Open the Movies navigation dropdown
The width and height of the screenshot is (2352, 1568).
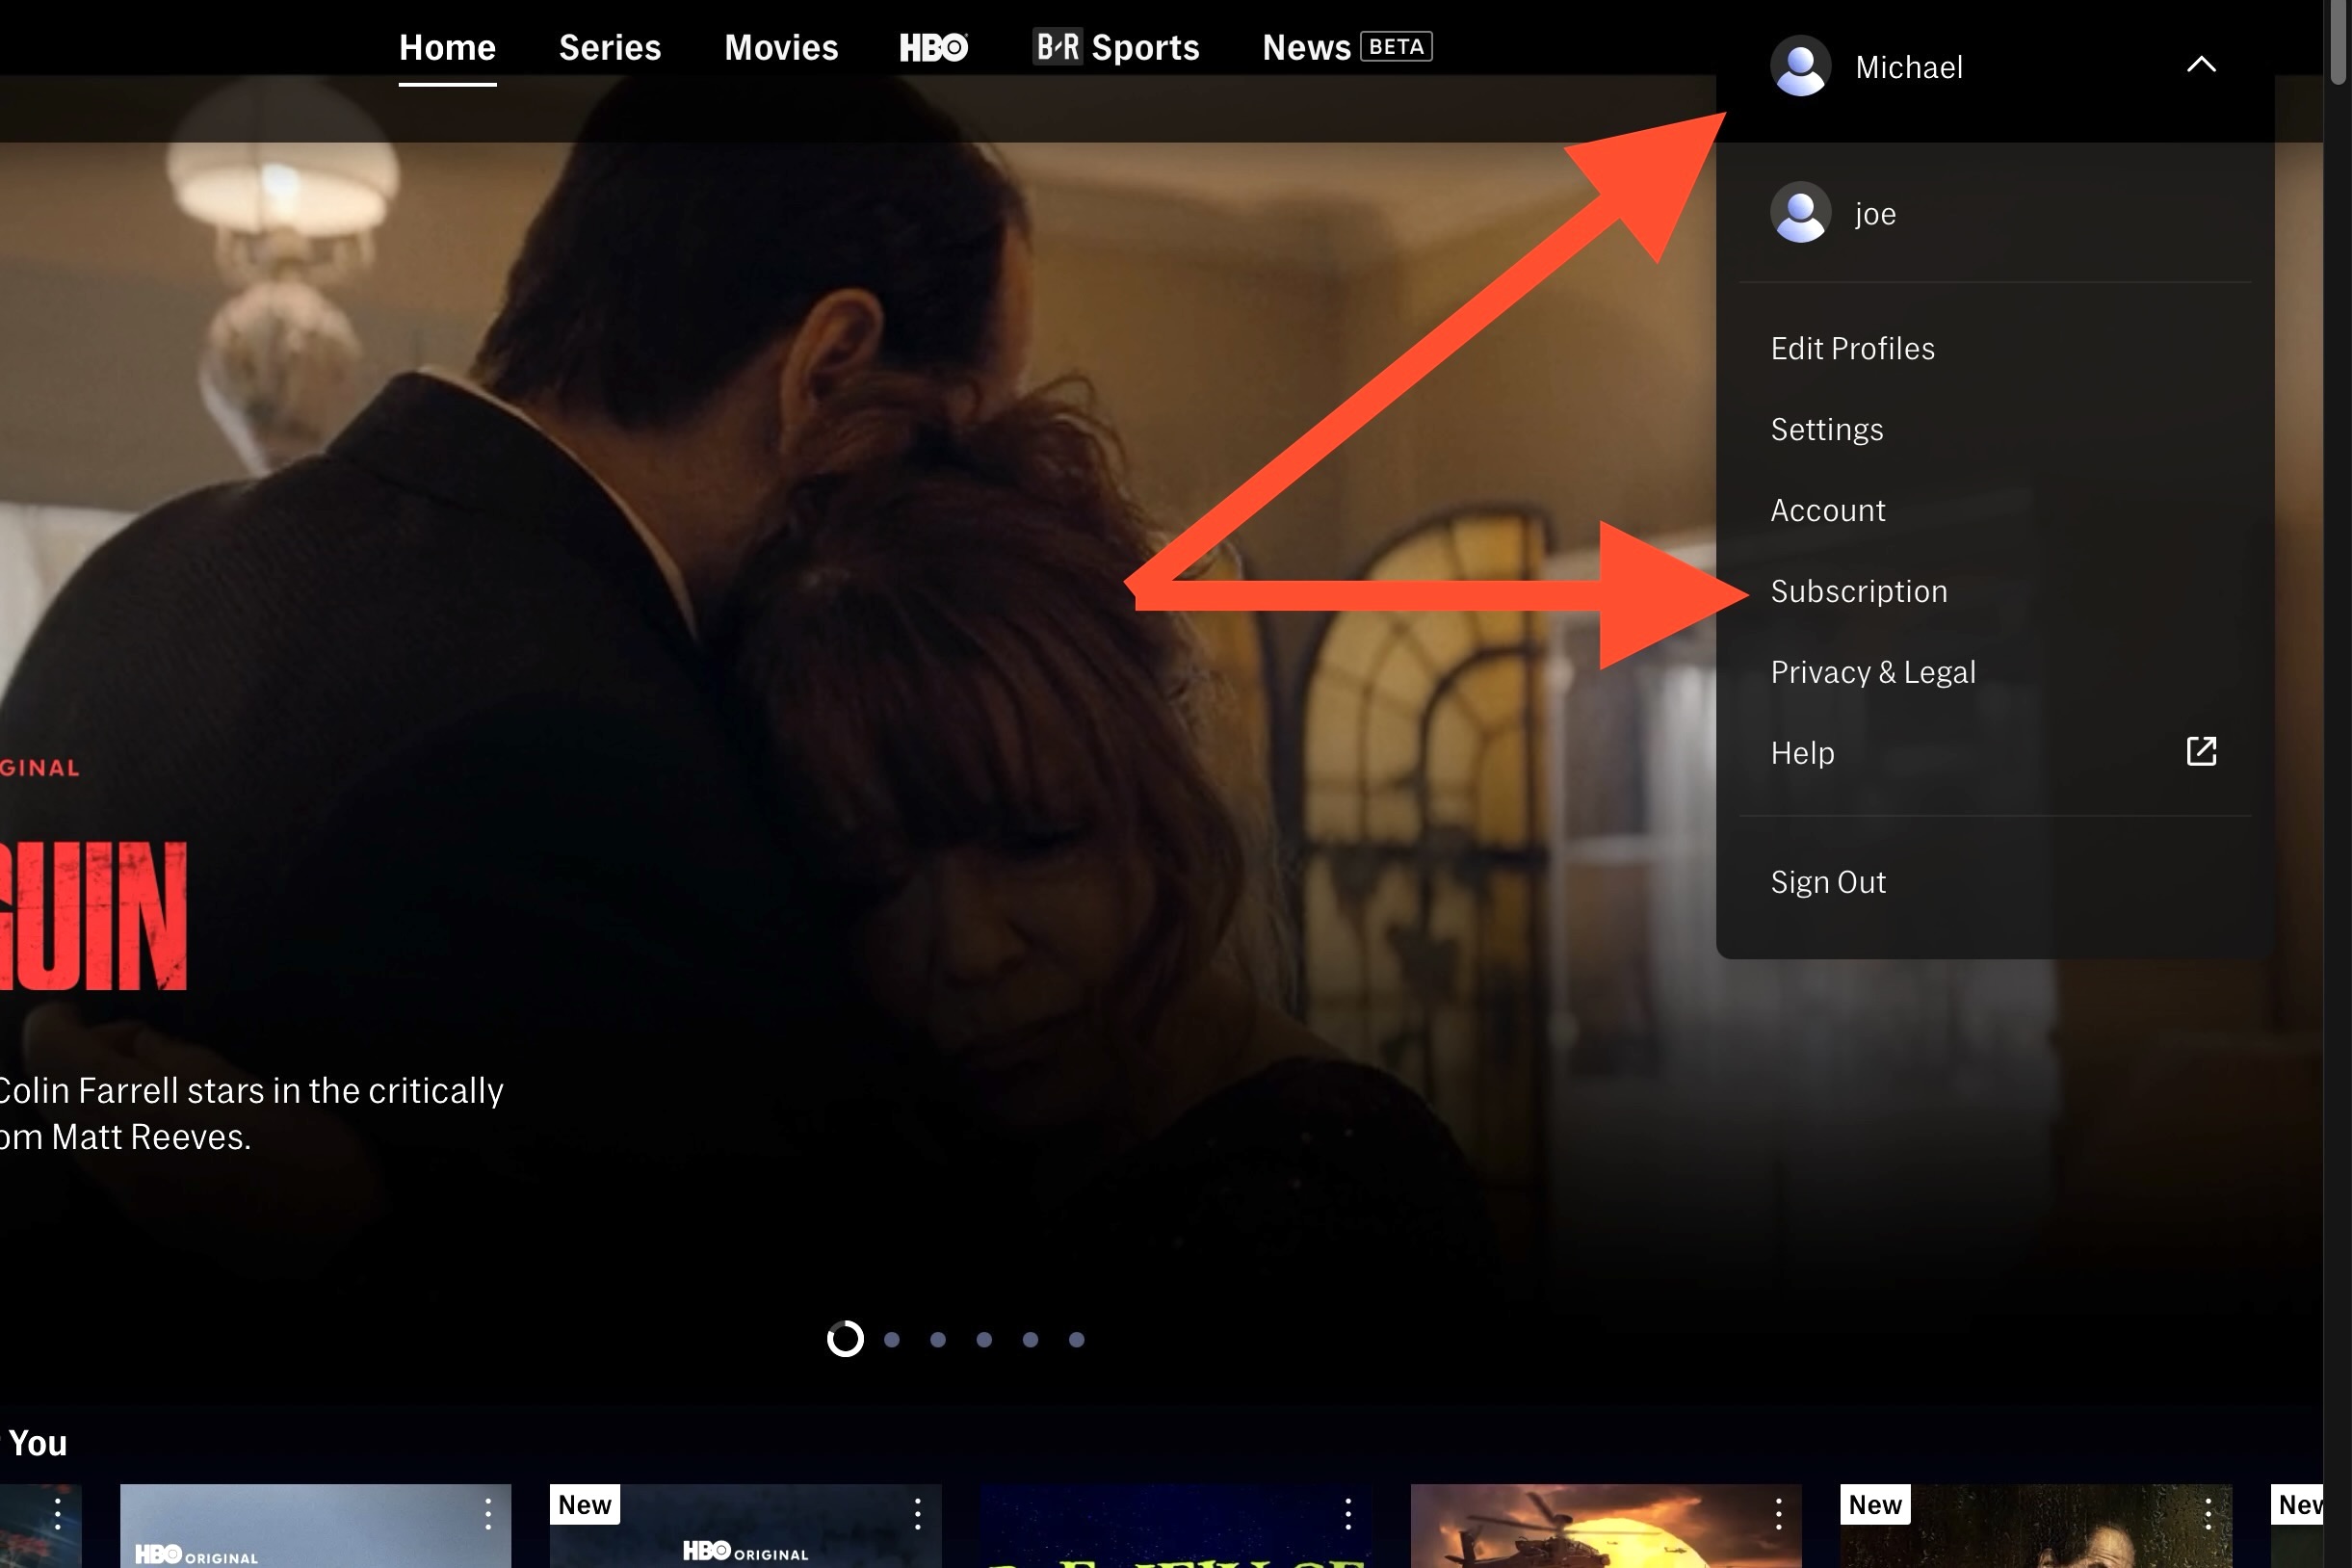[780, 47]
